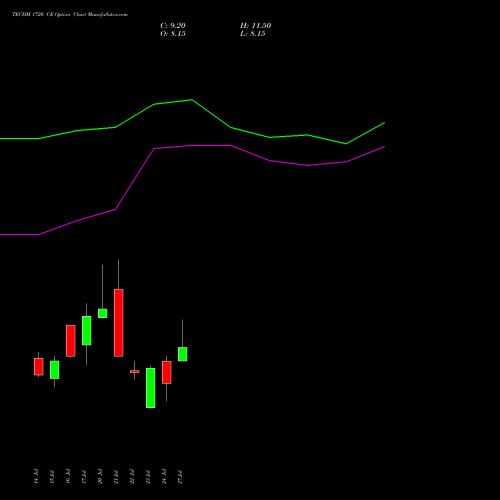Click the 23 Jul date label
The image size is (500, 500).
[x=148, y=476]
